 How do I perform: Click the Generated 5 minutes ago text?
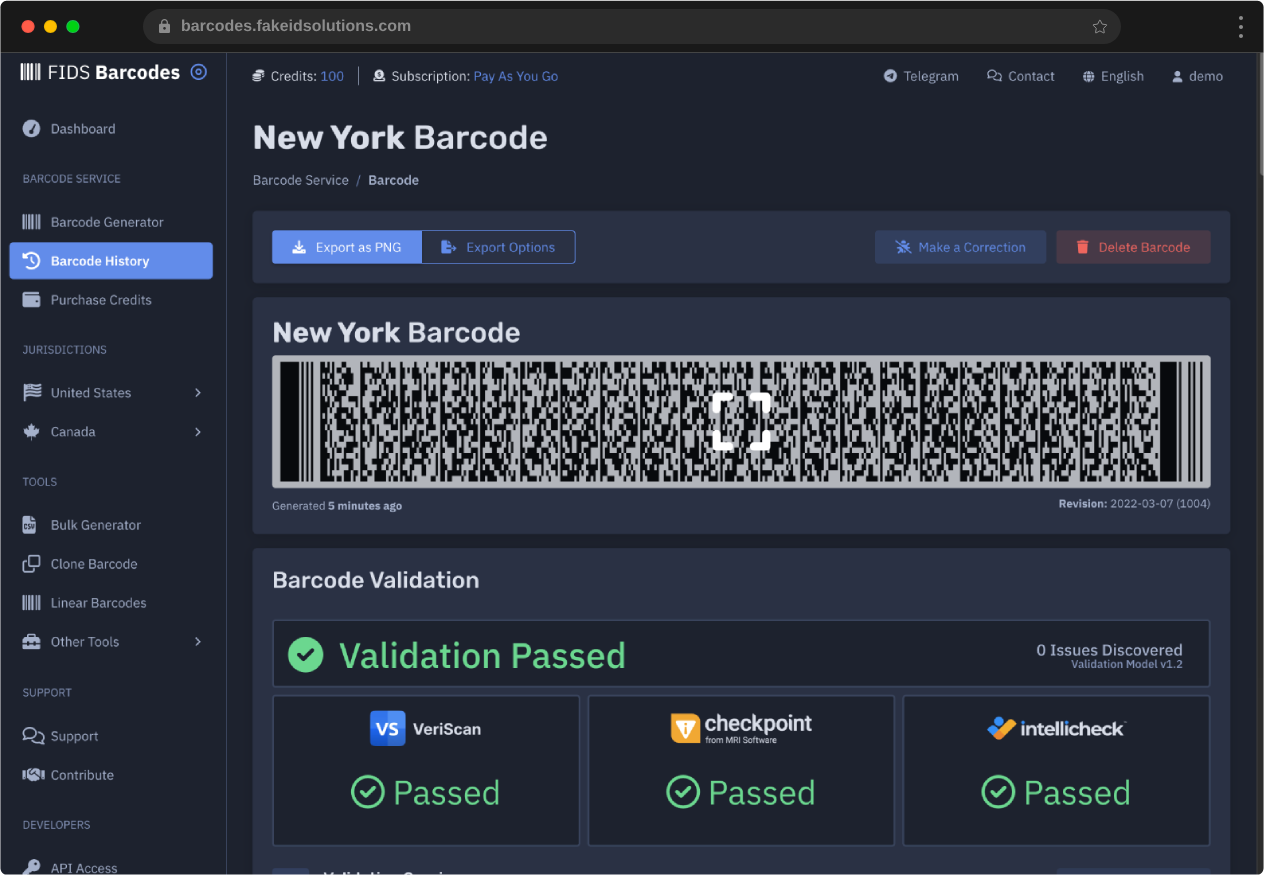pos(337,506)
